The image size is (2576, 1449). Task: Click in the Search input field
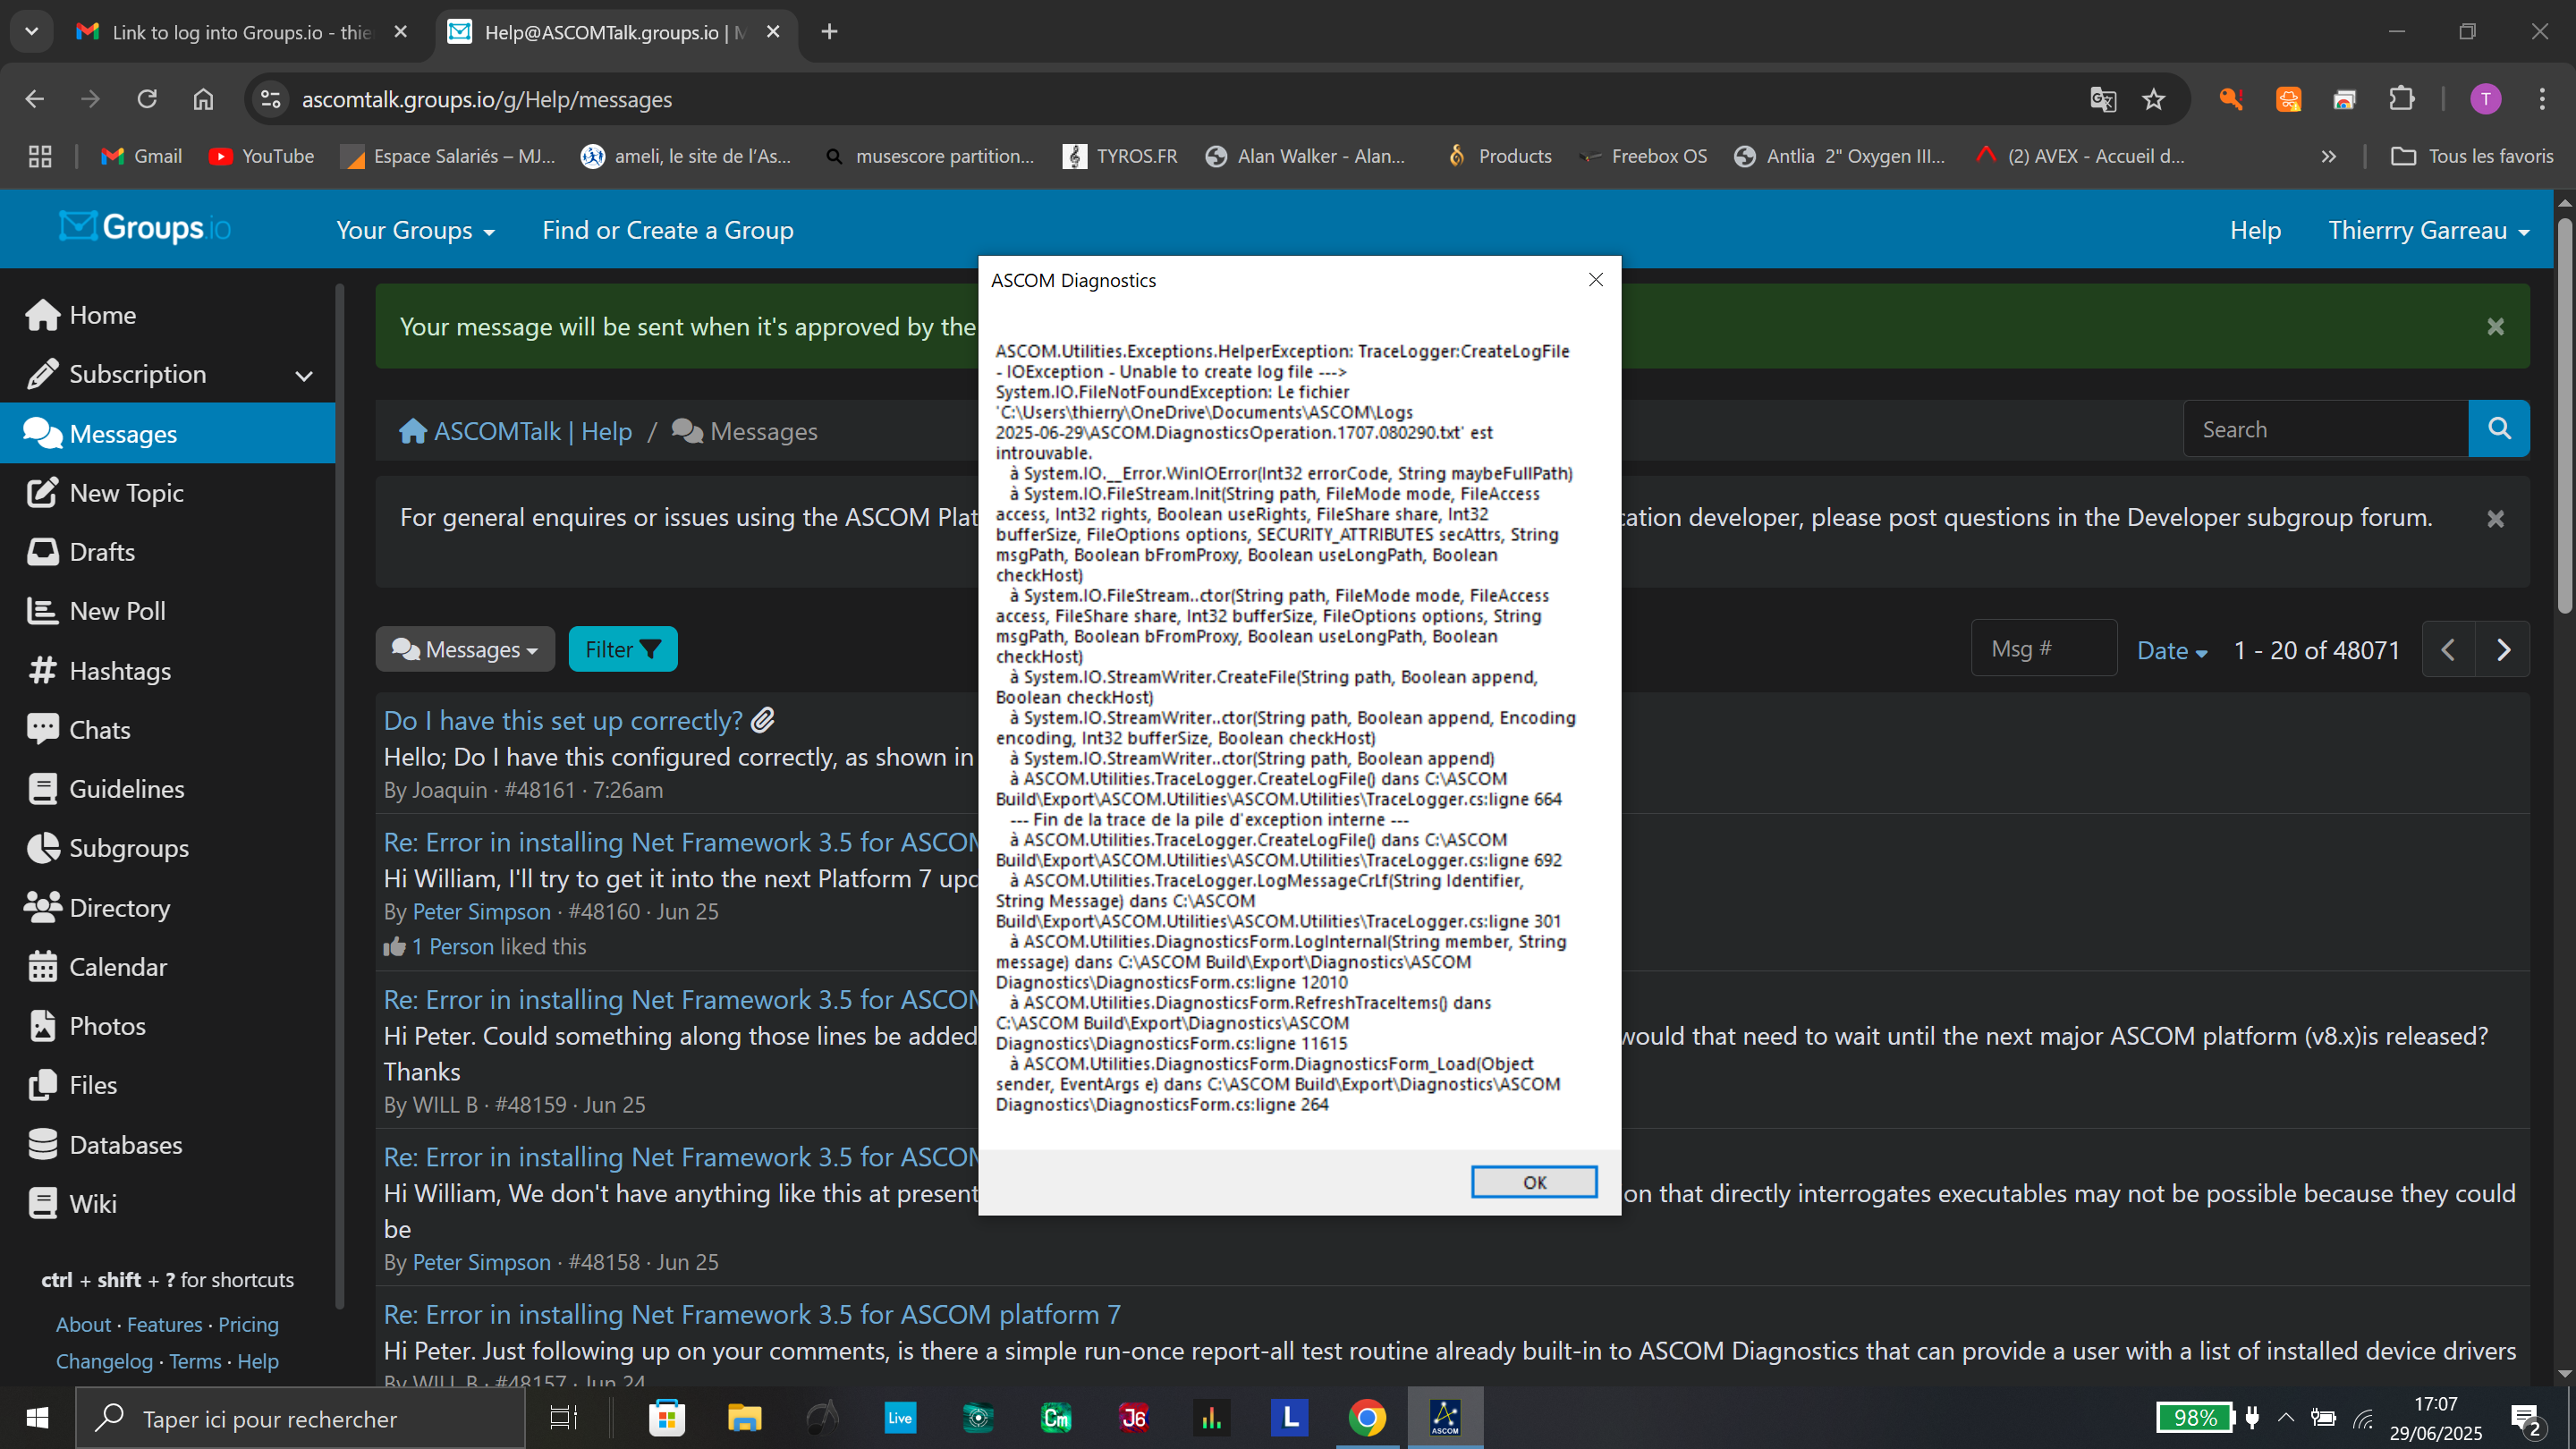tap(2325, 429)
